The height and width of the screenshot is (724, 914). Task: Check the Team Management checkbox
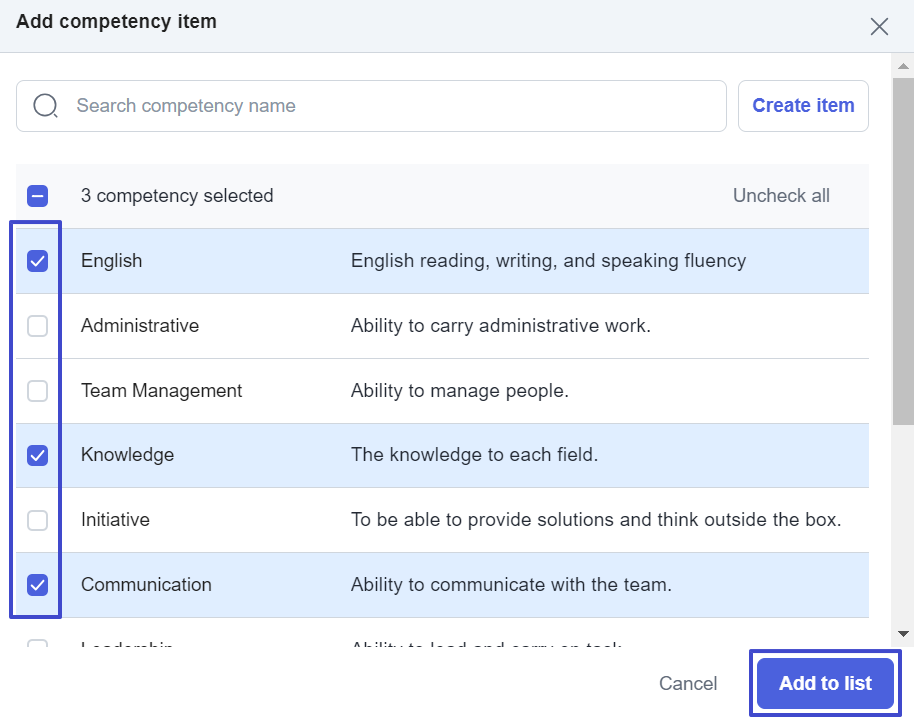click(x=37, y=391)
